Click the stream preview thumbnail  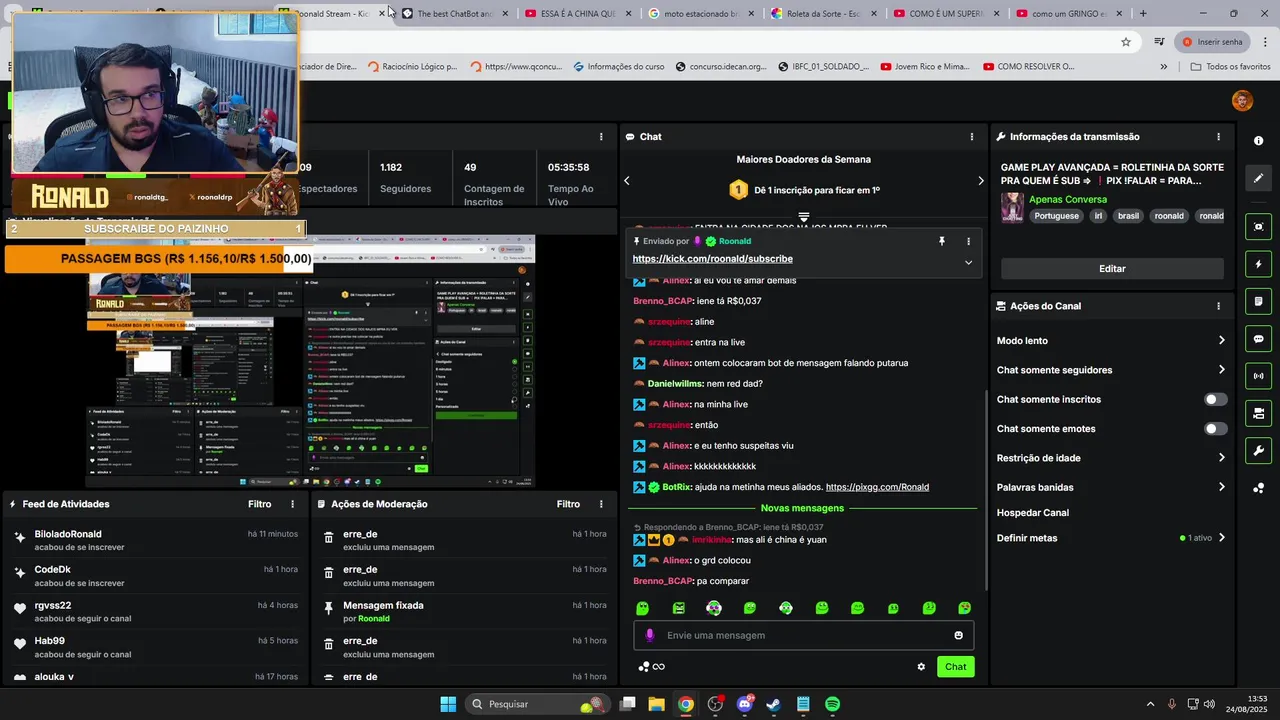pos(310,362)
